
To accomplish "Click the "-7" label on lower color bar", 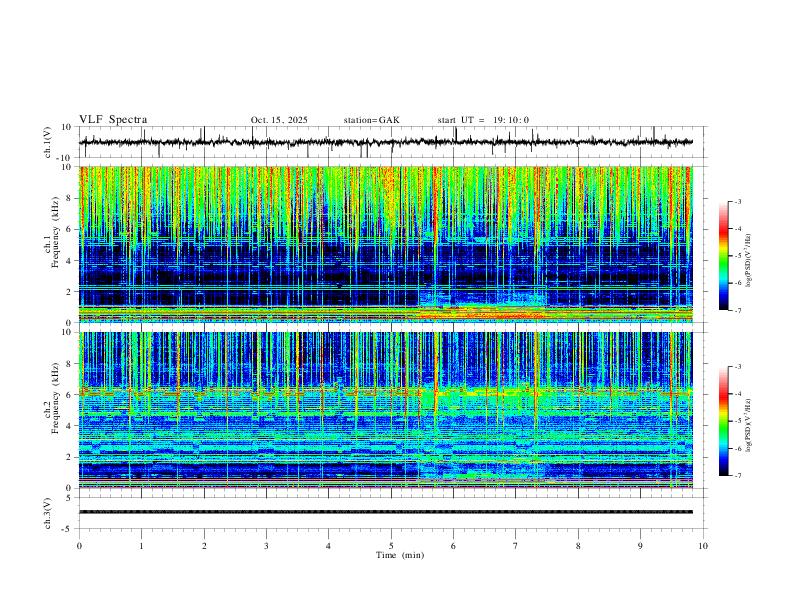I will tap(737, 476).
